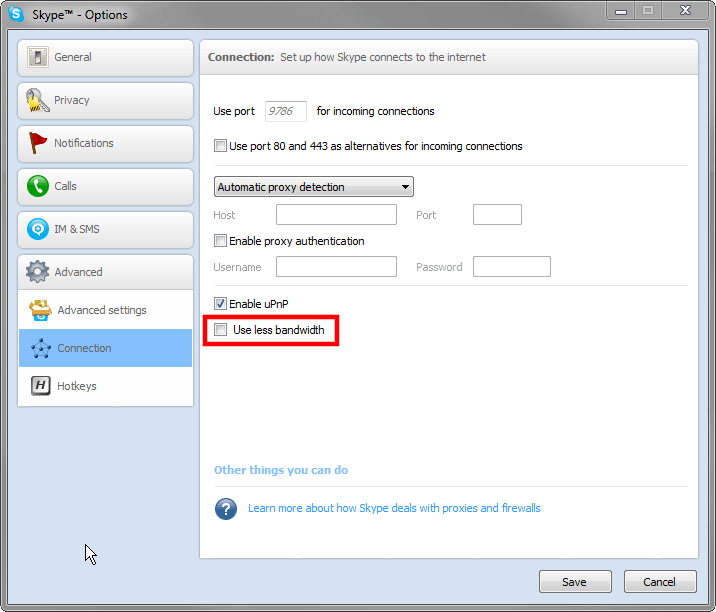716x612 pixels.
Task: Enable the Use less bandwidth checkbox
Action: (221, 330)
